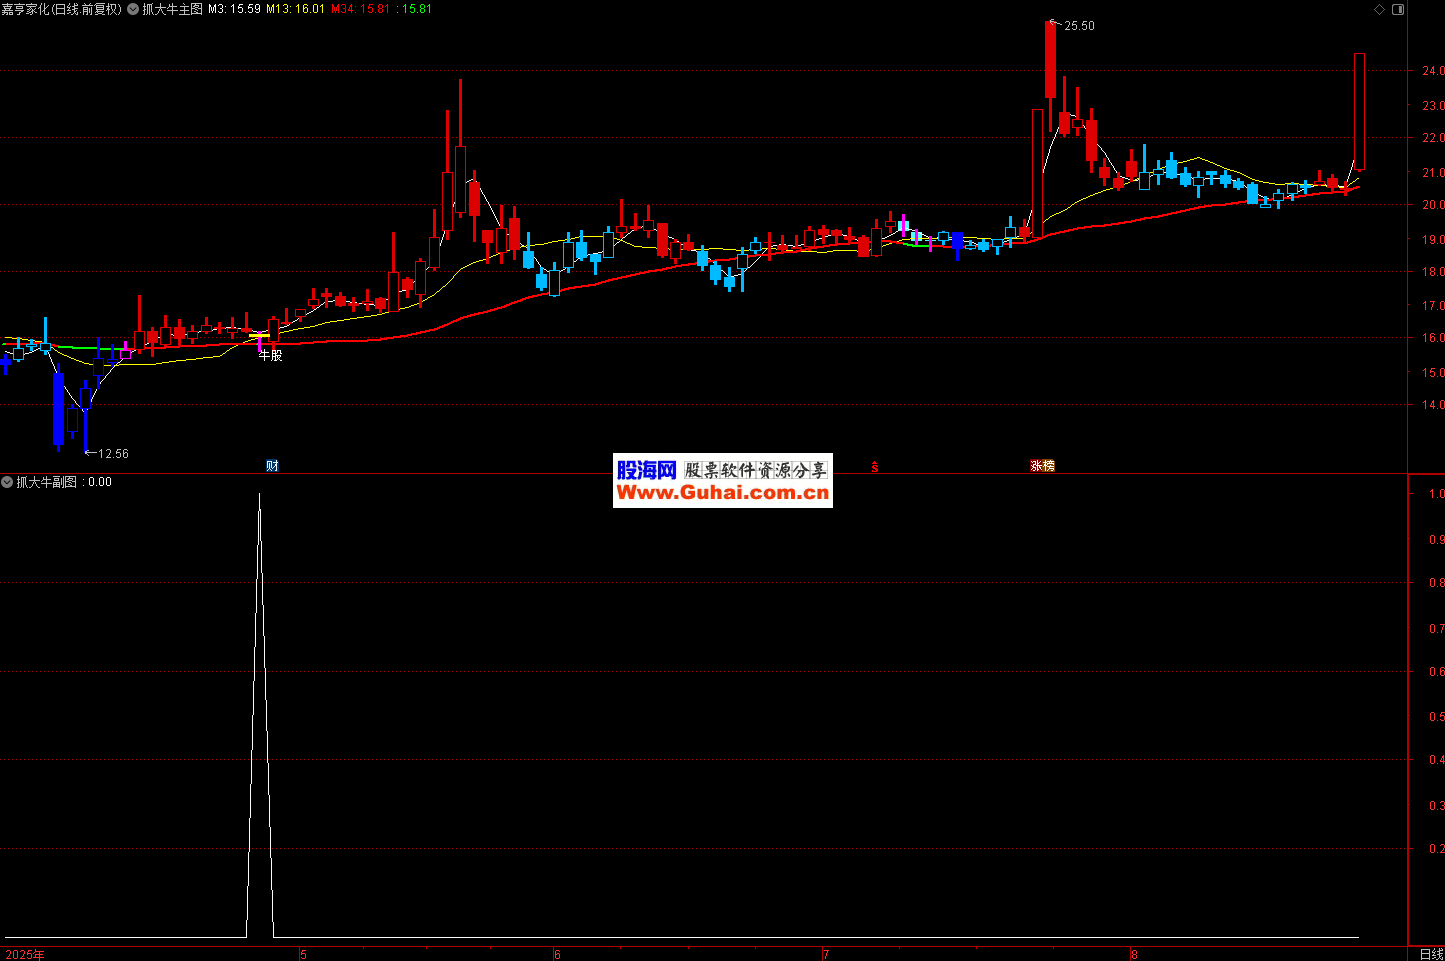The image size is (1445, 961).
Task: Click the red S marker icon
Action: click(x=875, y=466)
